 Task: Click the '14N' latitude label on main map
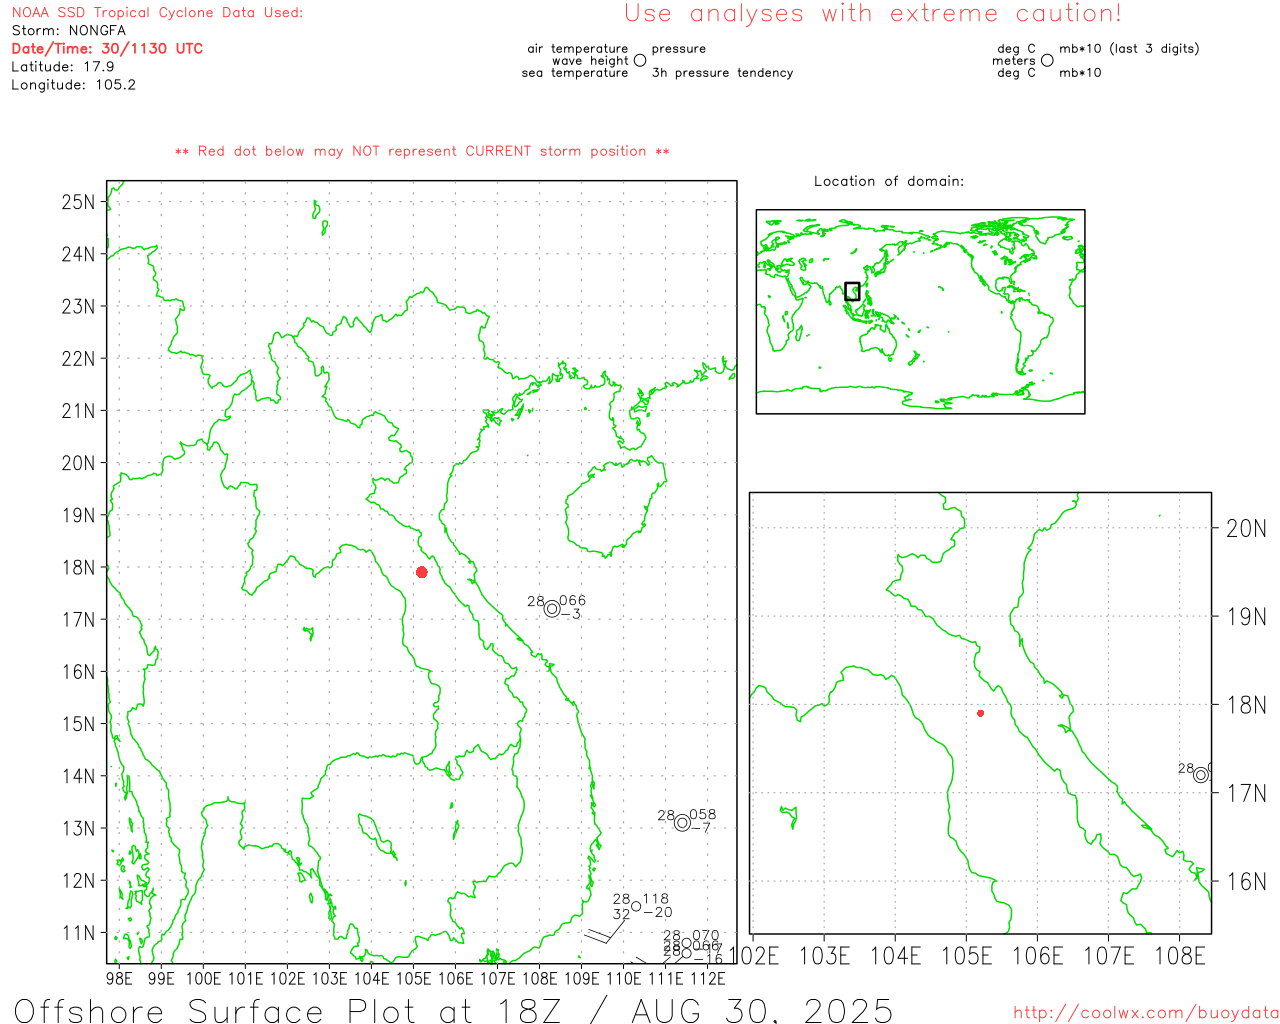[78, 776]
